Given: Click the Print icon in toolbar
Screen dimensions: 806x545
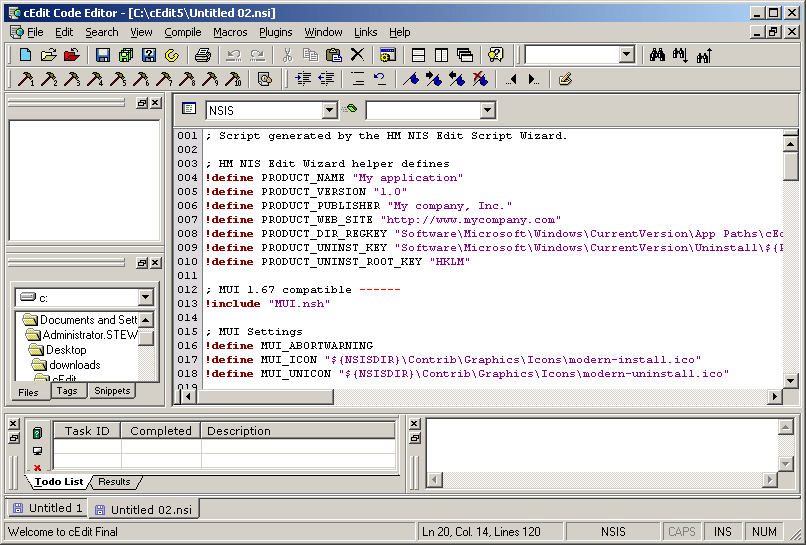Looking at the screenshot, I should tap(203, 55).
